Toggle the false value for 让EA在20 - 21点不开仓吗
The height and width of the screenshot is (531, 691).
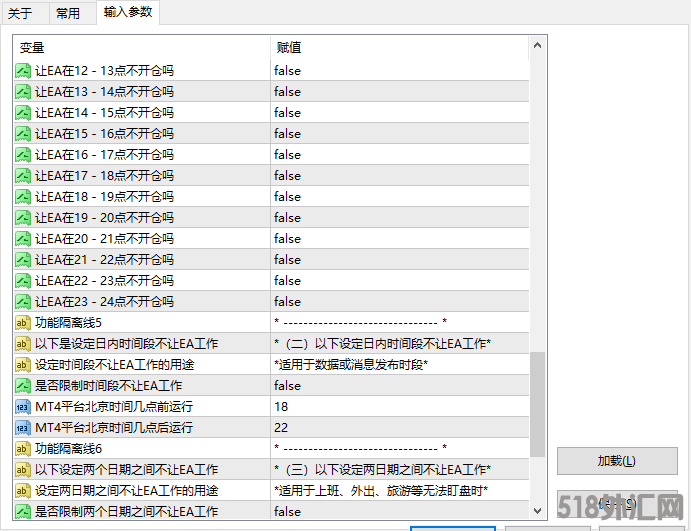click(x=287, y=239)
